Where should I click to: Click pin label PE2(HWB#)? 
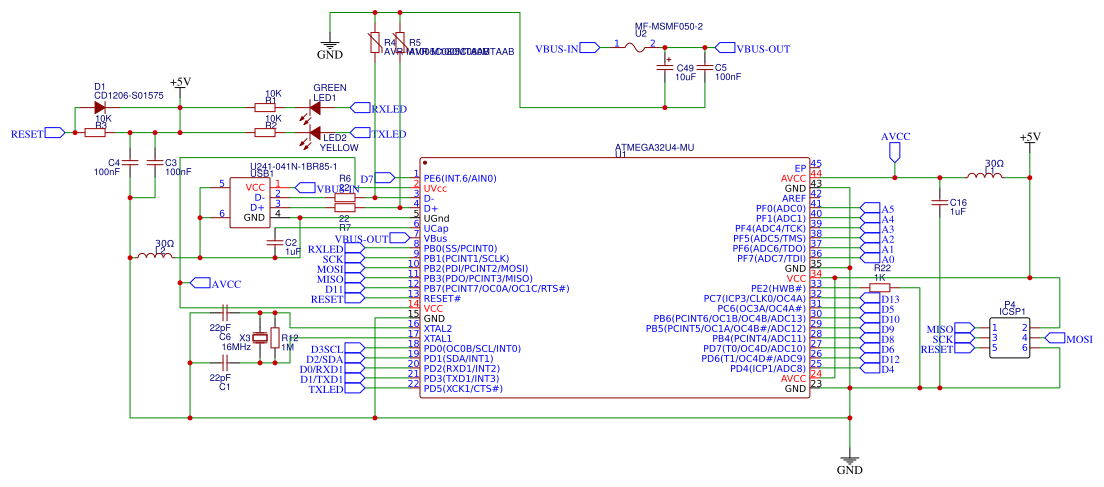click(778, 288)
